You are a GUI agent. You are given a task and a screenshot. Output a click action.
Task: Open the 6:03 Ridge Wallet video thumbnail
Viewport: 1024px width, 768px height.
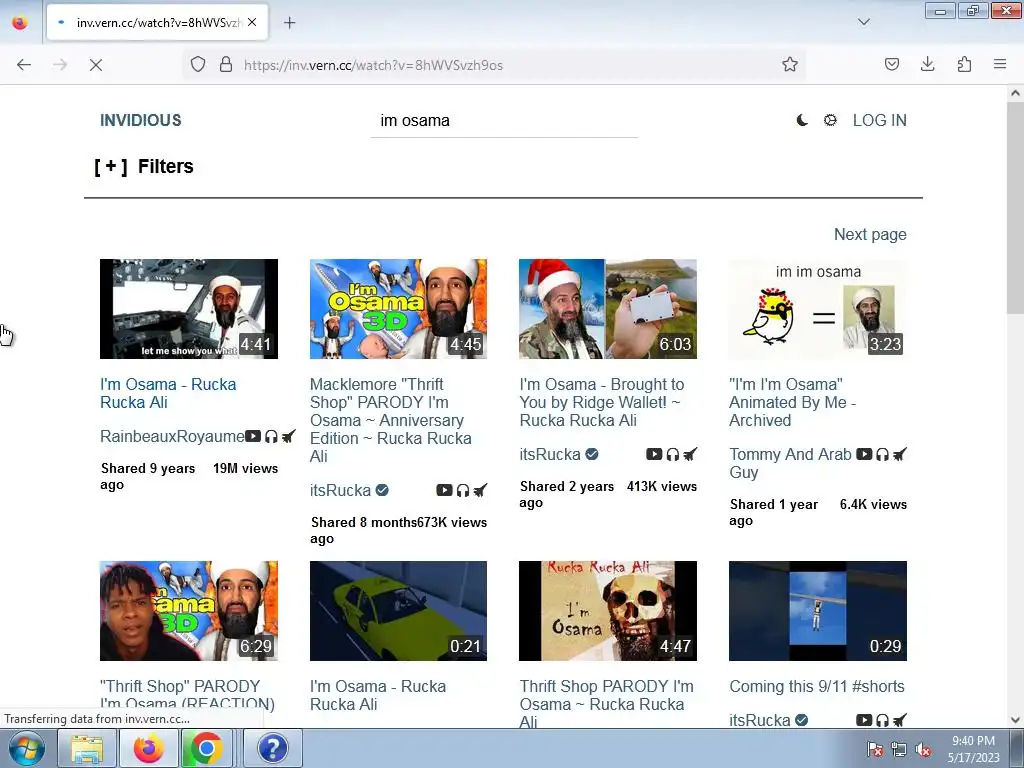(x=608, y=309)
